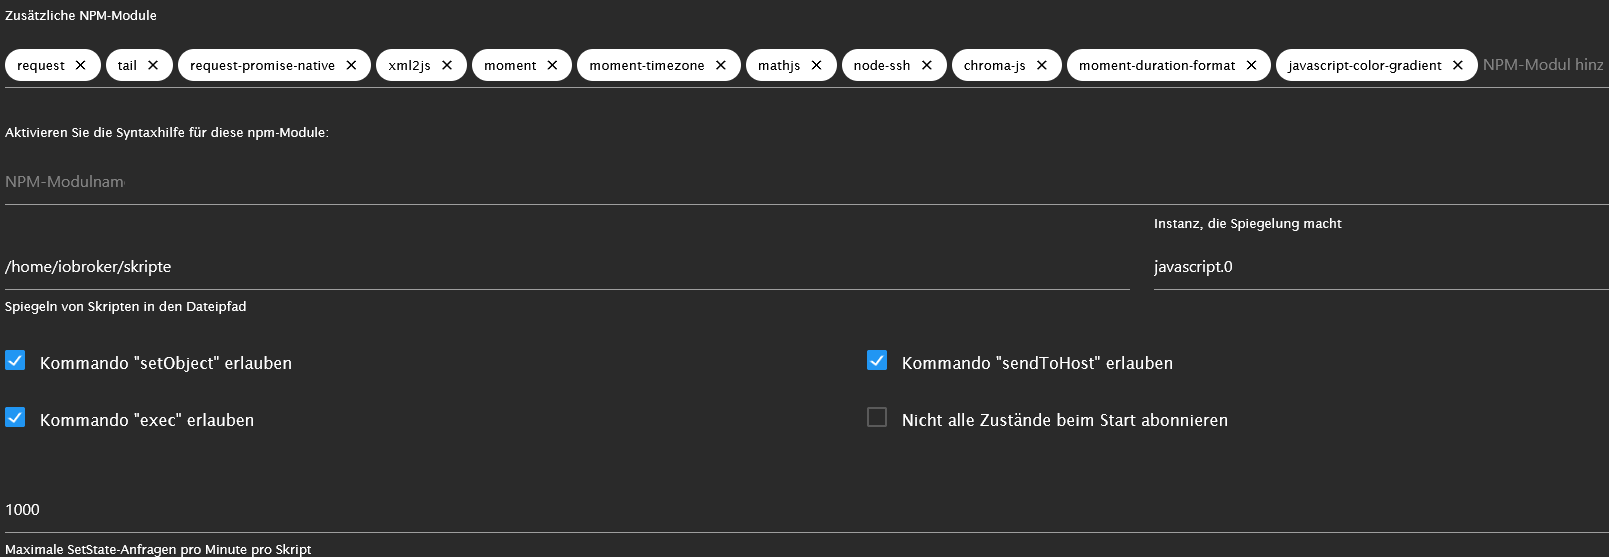Screen dimensions: 1609x557
Task: Open the "Instanz, die Spiegelung macht" selector
Action: coord(1380,267)
